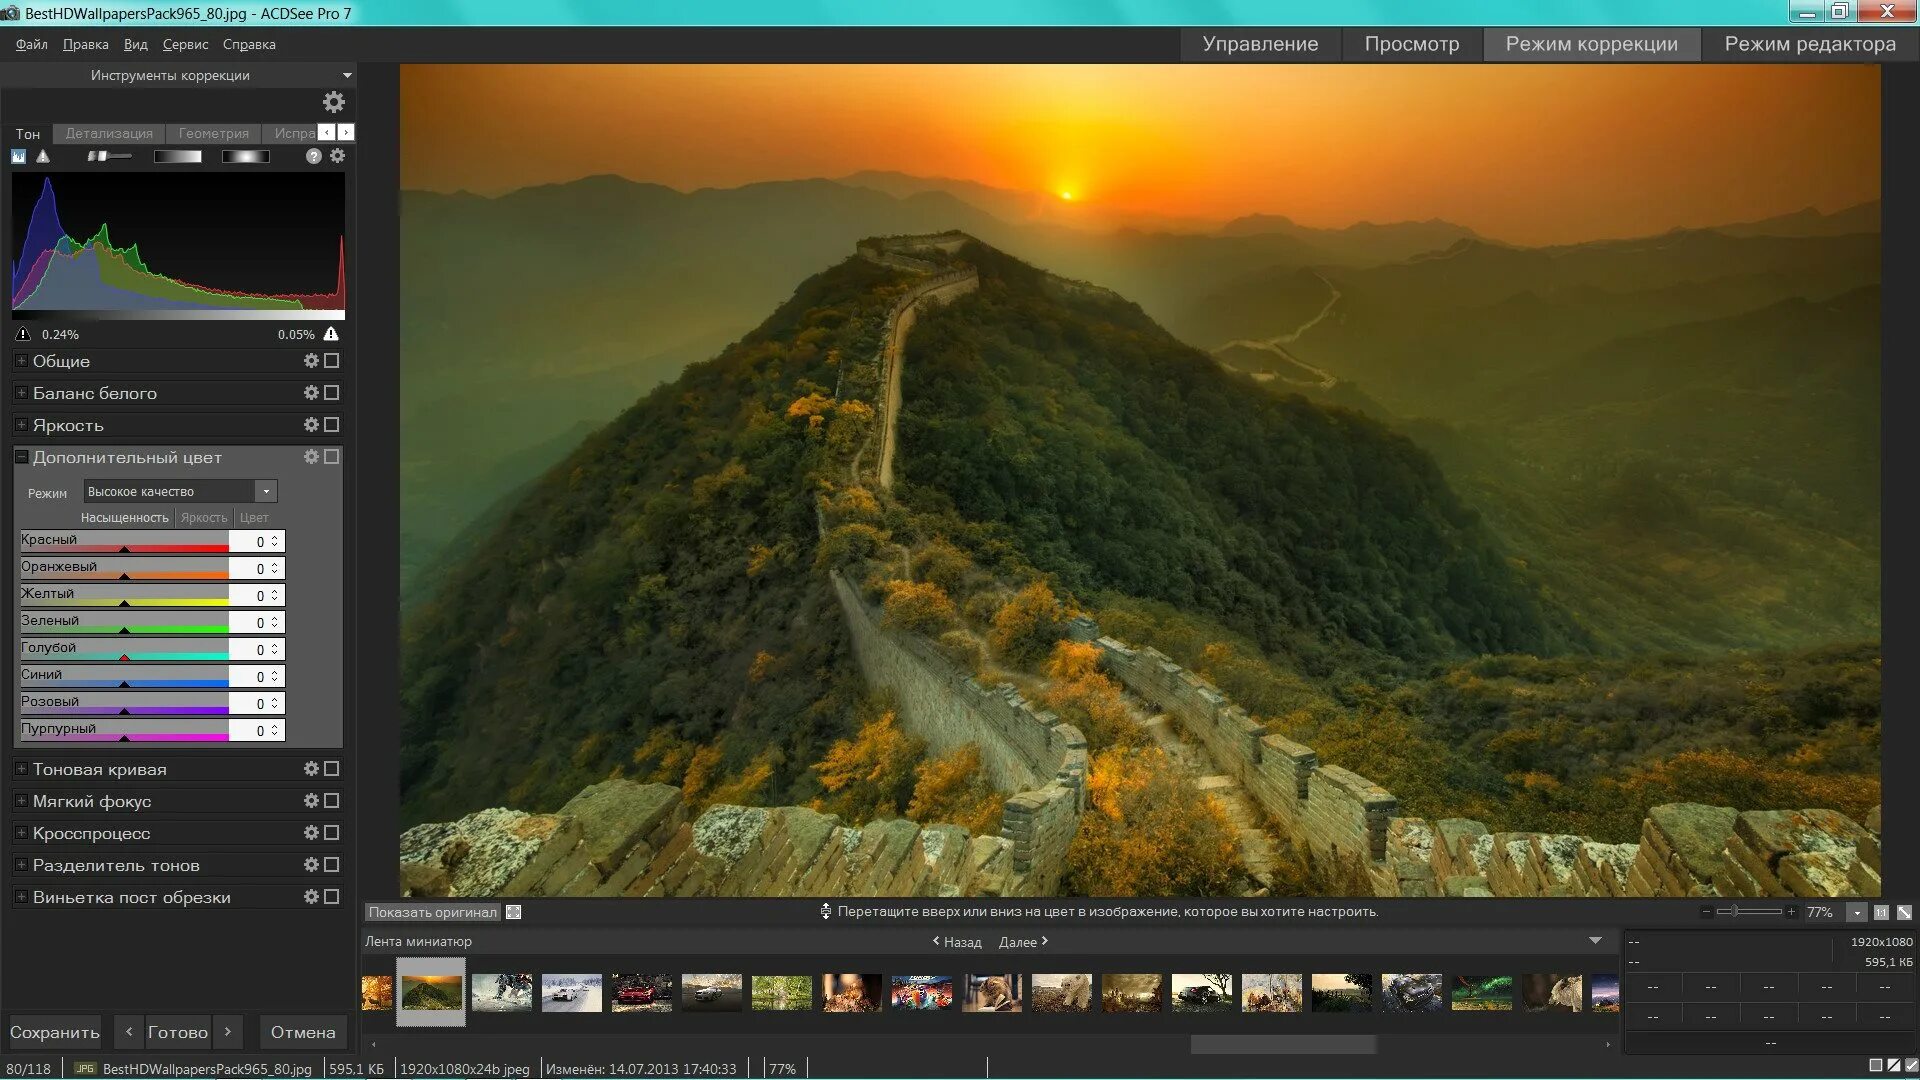Screen dimensions: 1920x1080
Task: Open settings gear for Дополнительный цвет group
Action: click(311, 457)
